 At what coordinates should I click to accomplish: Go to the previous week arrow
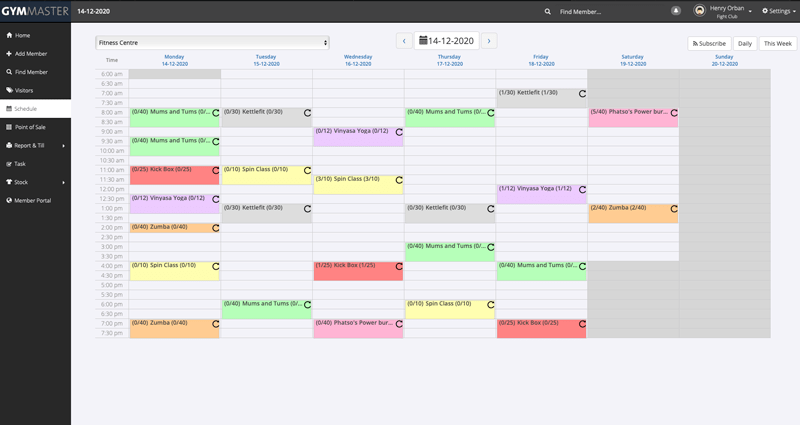(x=403, y=41)
